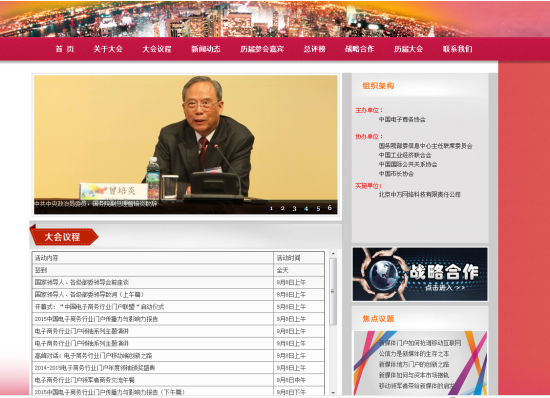This screenshot has height=398, width=550.
Task: Open 联系我们 contact page
Action: (x=457, y=49)
